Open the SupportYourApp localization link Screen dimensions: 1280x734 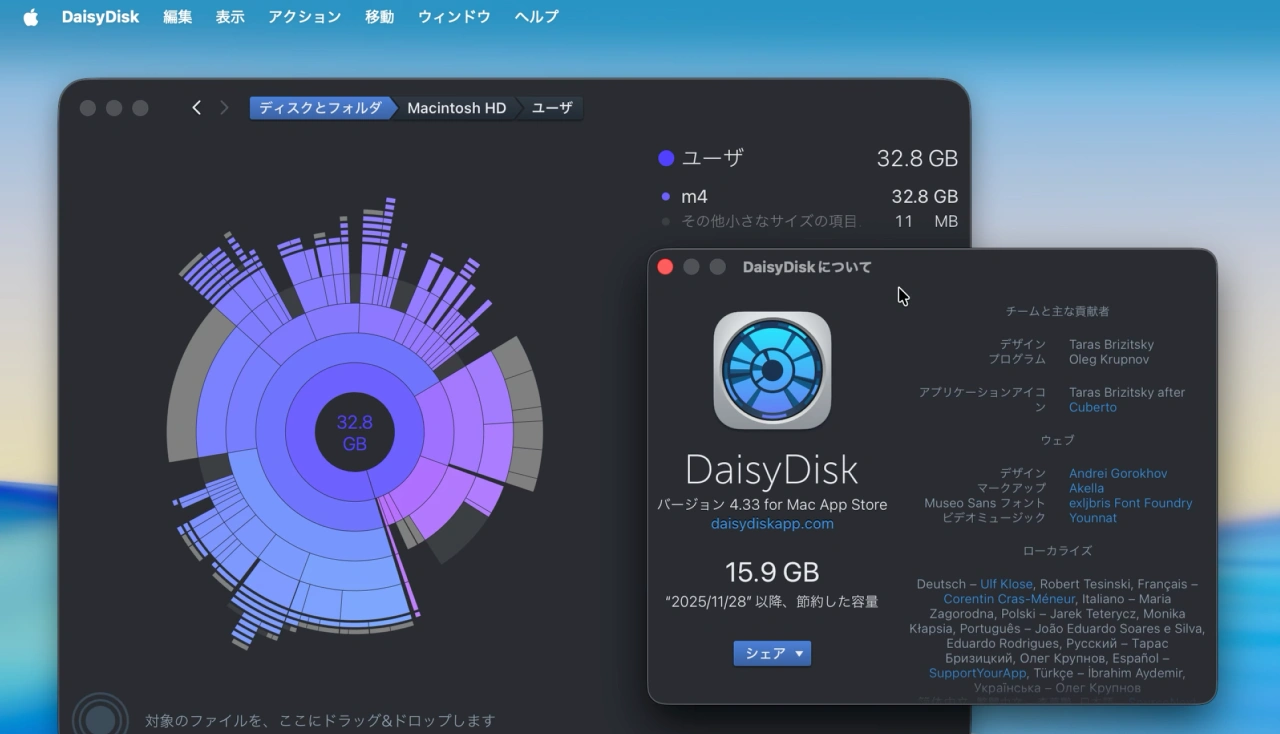(976, 673)
